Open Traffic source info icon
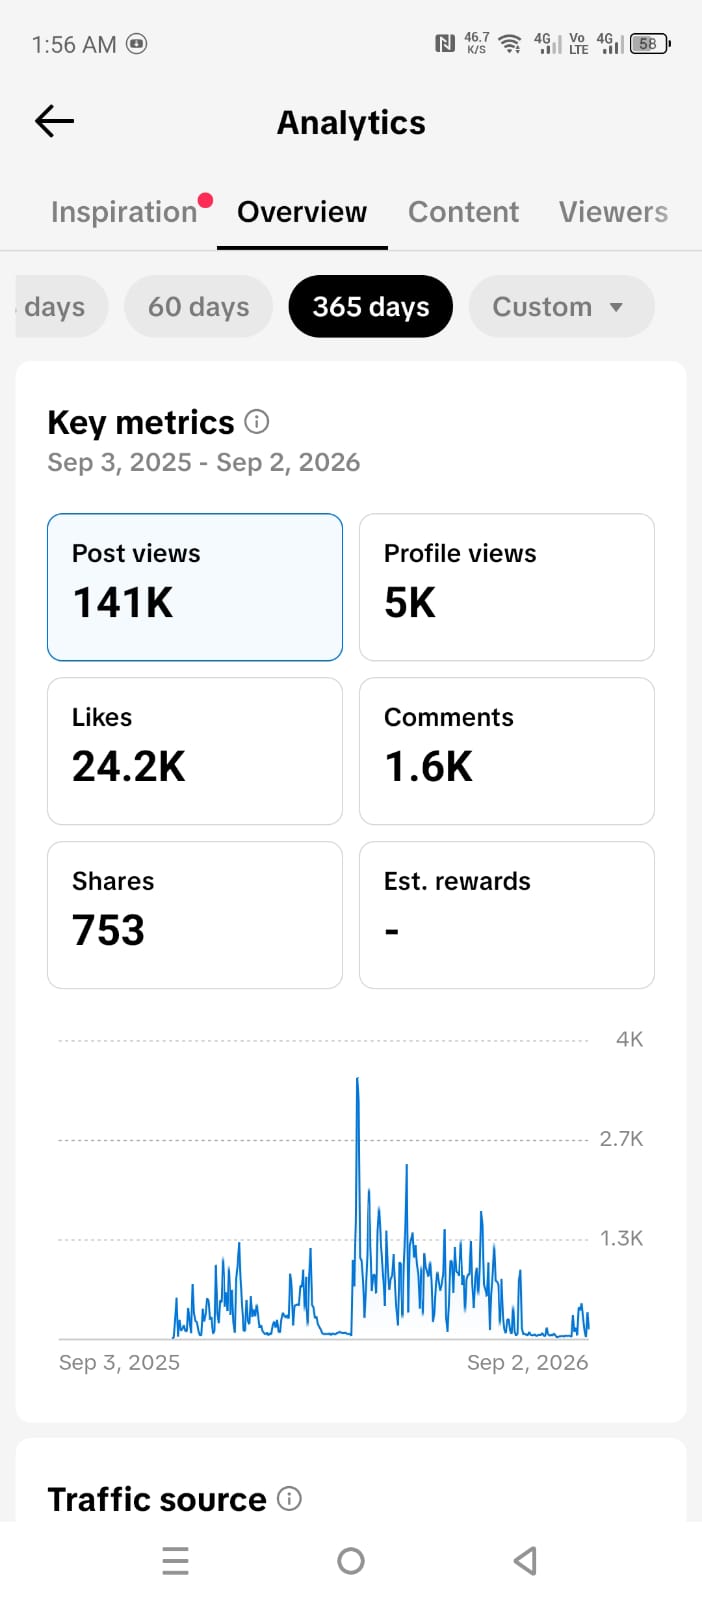Screen dimensions: 702x1600 tap(289, 1498)
